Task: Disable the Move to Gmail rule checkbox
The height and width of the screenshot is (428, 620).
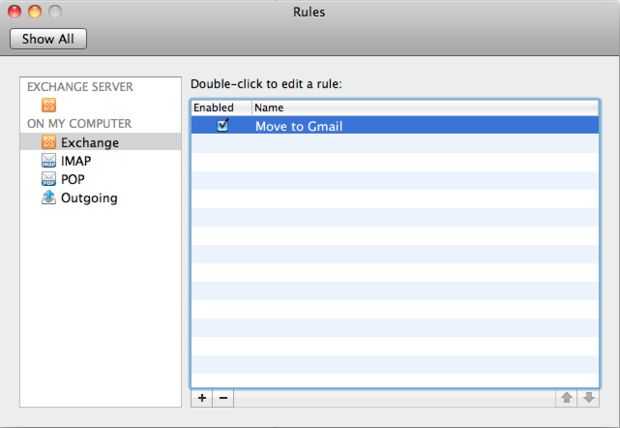Action: pos(223,125)
